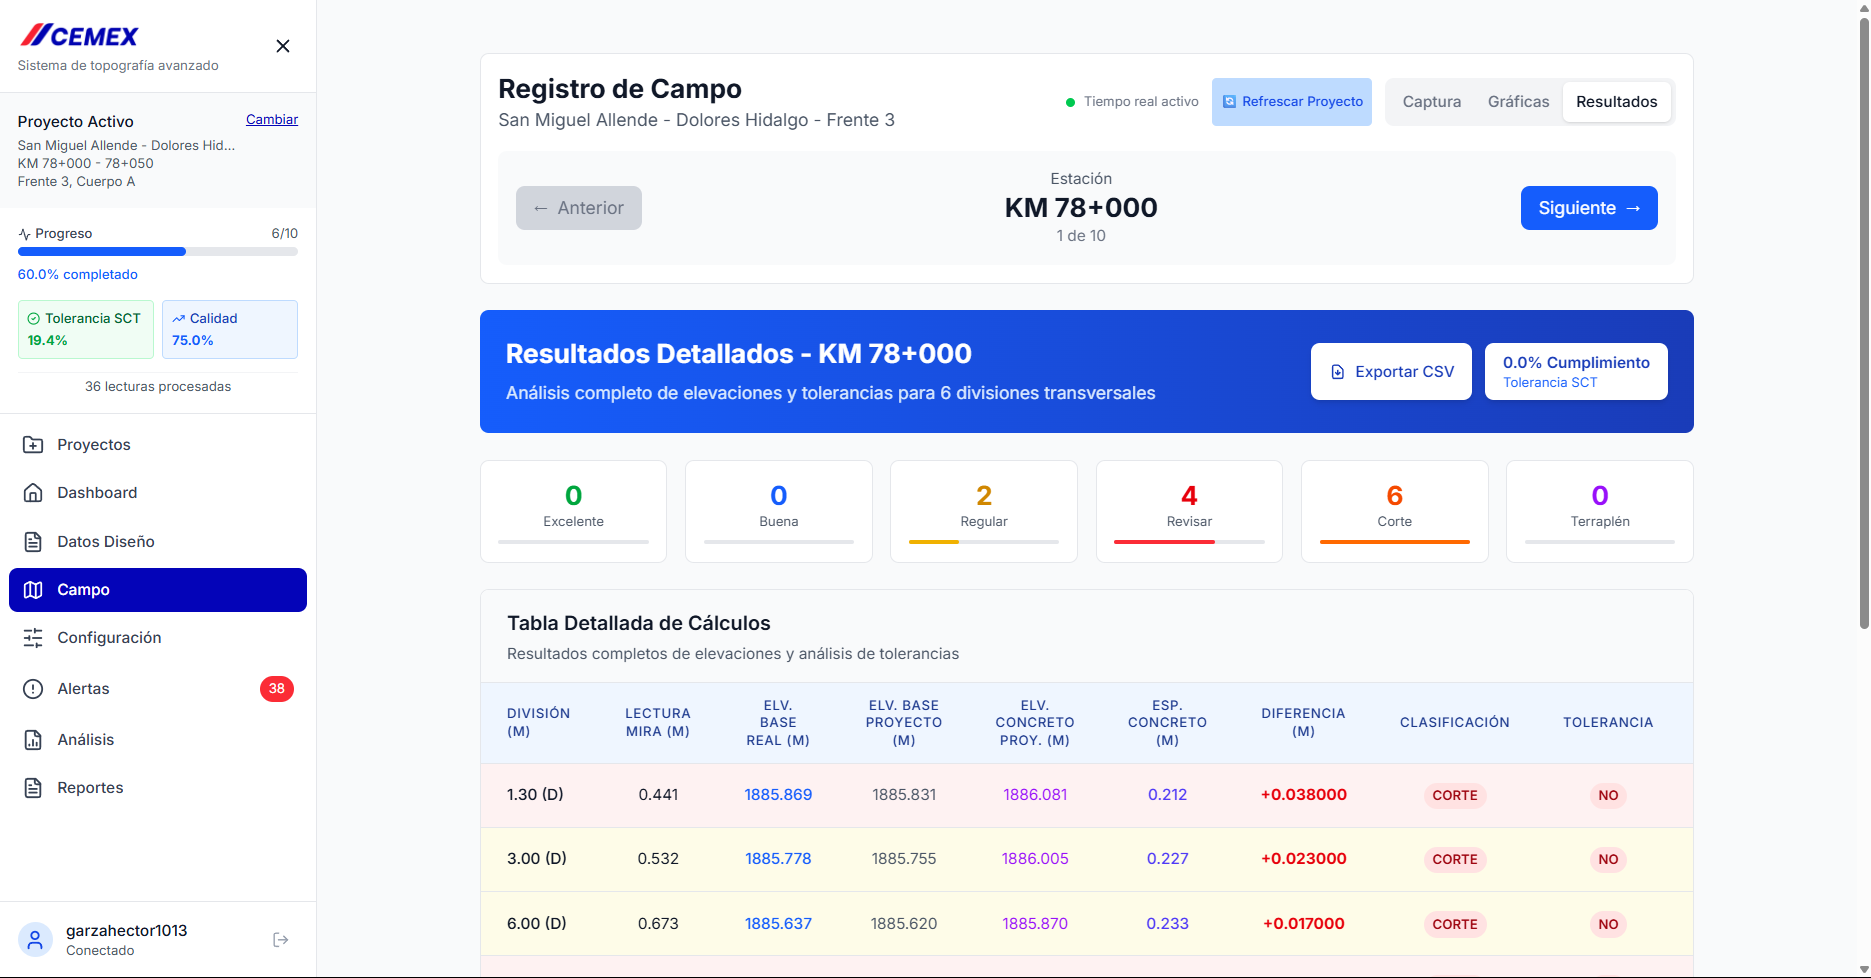The width and height of the screenshot is (1871, 978).
Task: Click the Reportes file icon
Action: (33, 788)
